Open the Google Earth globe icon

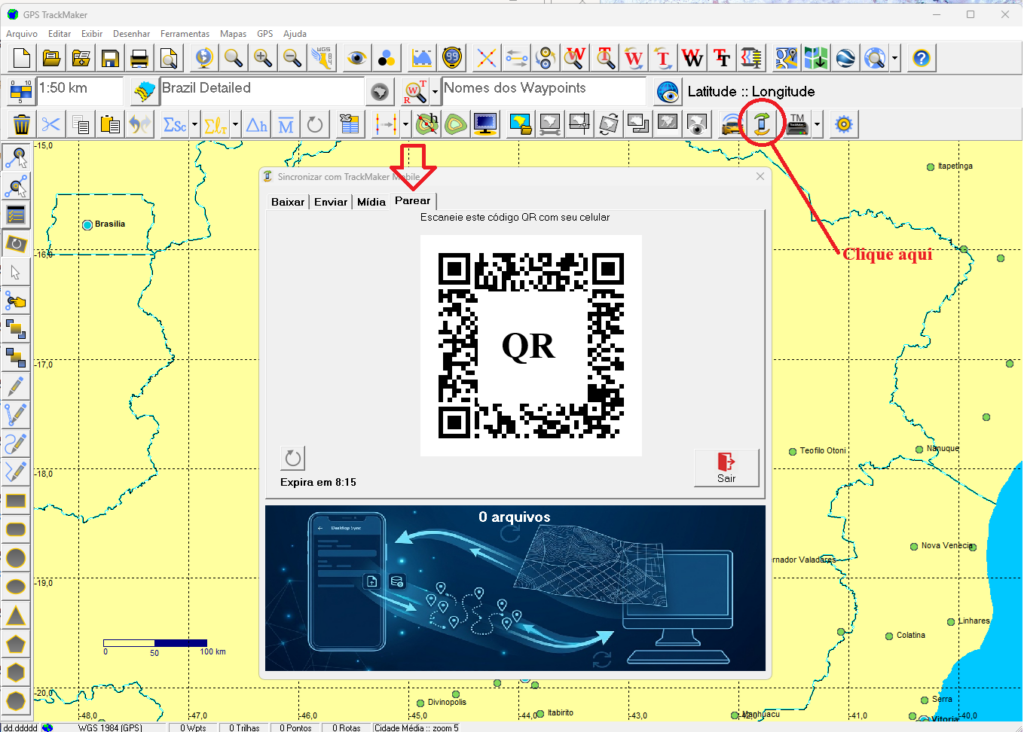(845, 58)
